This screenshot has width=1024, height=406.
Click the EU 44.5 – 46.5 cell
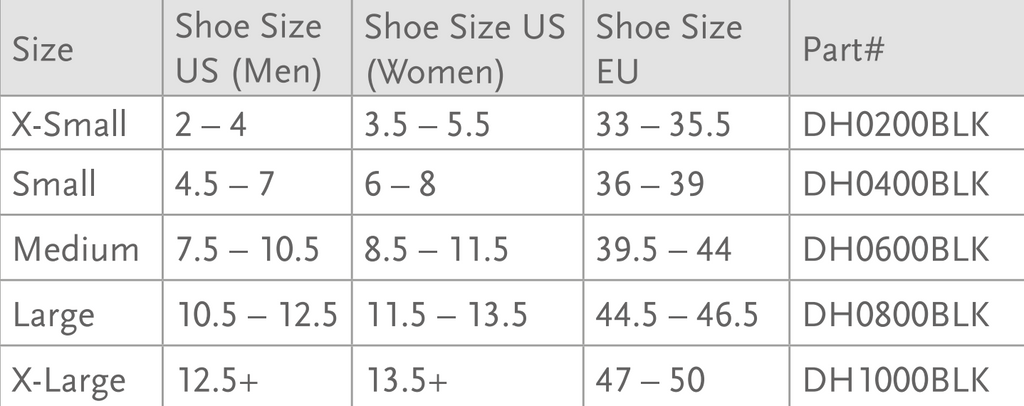[x=676, y=314]
